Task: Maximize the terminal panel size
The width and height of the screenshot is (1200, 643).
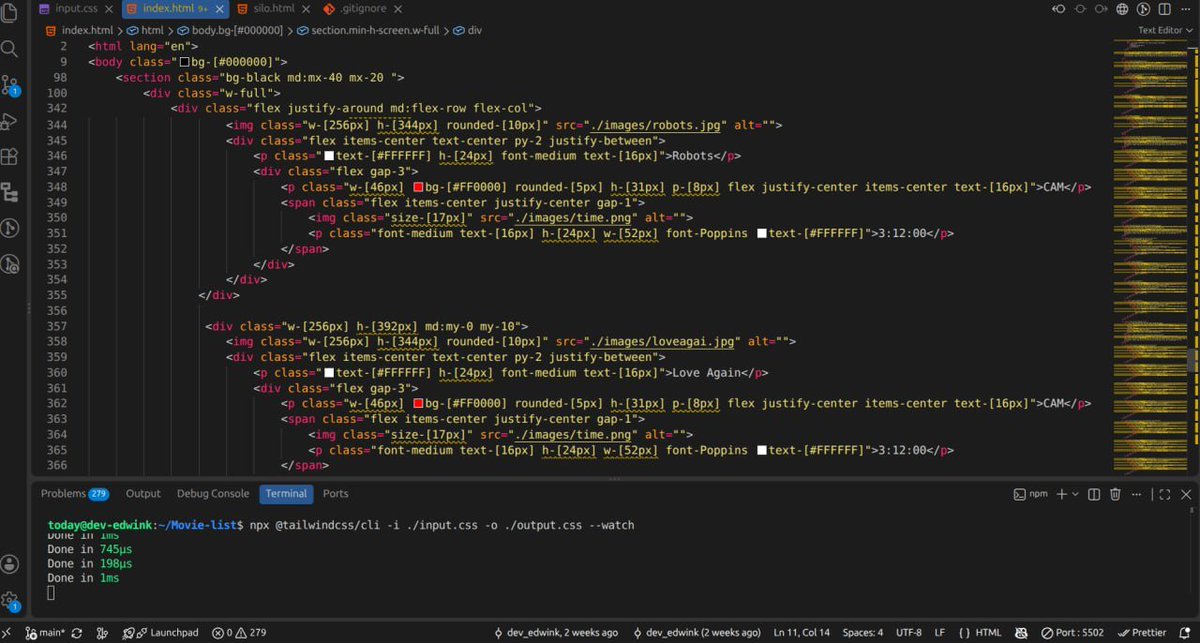Action: [x=1163, y=494]
